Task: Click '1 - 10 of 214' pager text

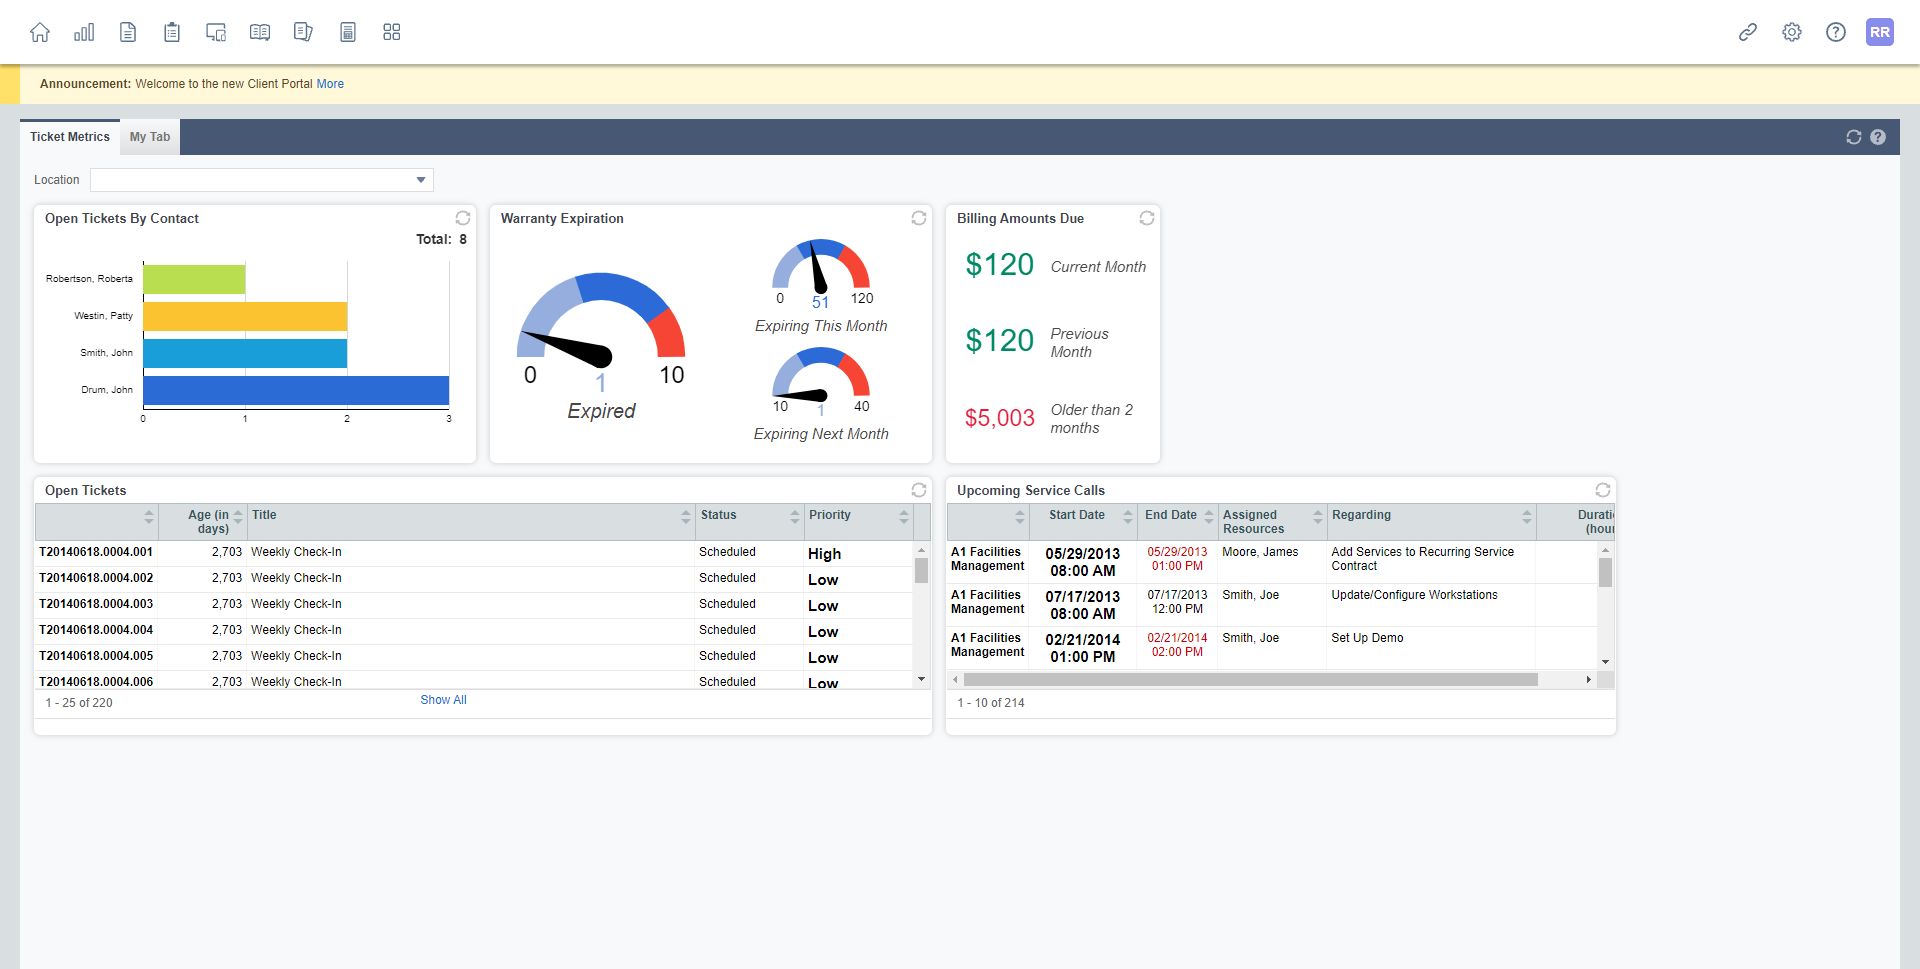Action: [x=991, y=703]
